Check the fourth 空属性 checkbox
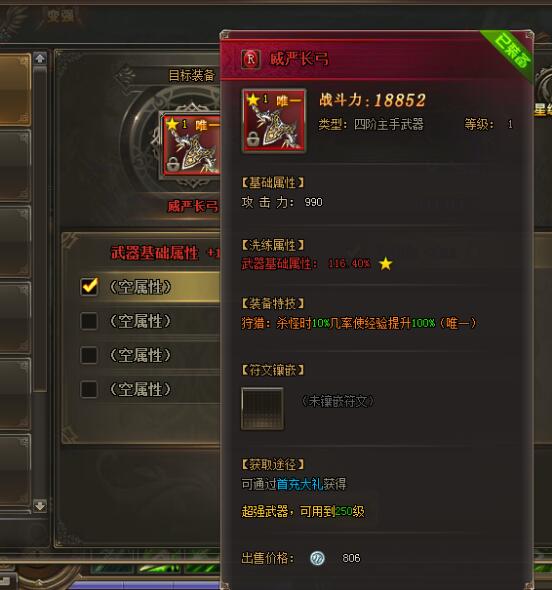552x590 pixels. 89,389
